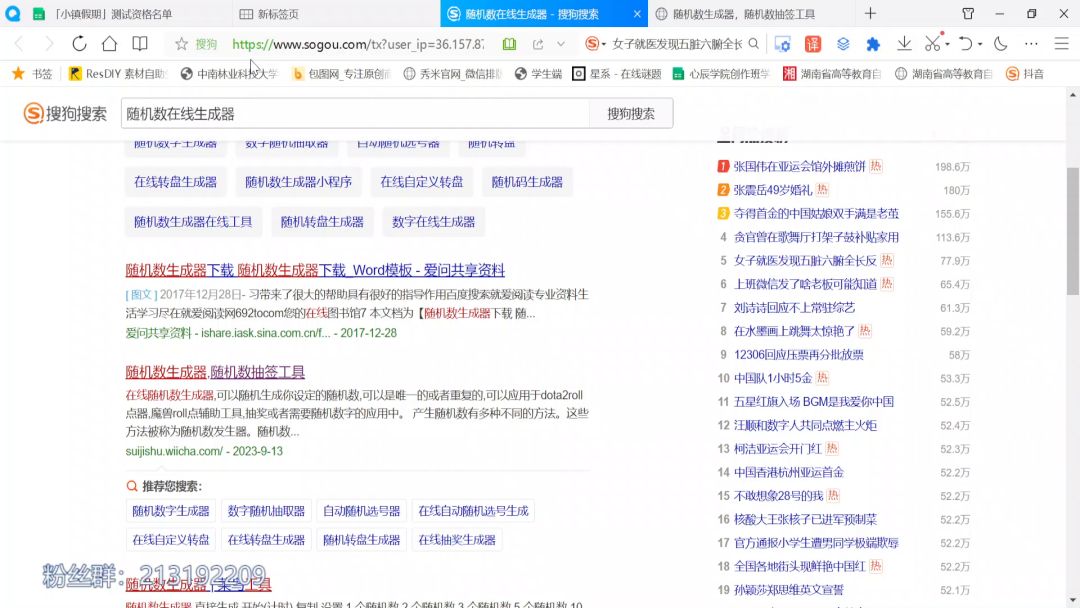Go to browser home page icon

[x=110, y=44]
